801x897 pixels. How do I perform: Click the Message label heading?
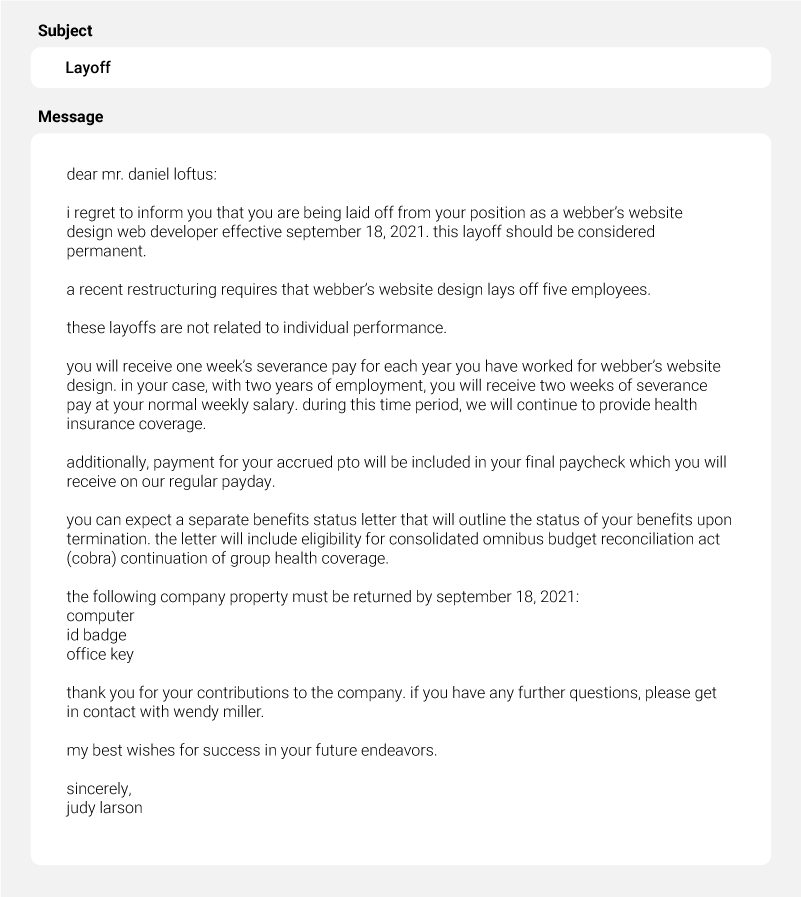70,117
